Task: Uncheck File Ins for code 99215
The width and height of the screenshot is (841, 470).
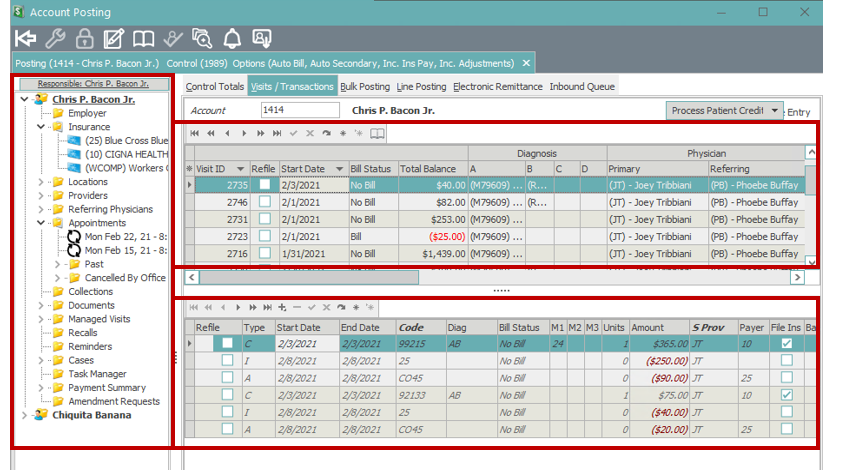Action: coord(786,343)
